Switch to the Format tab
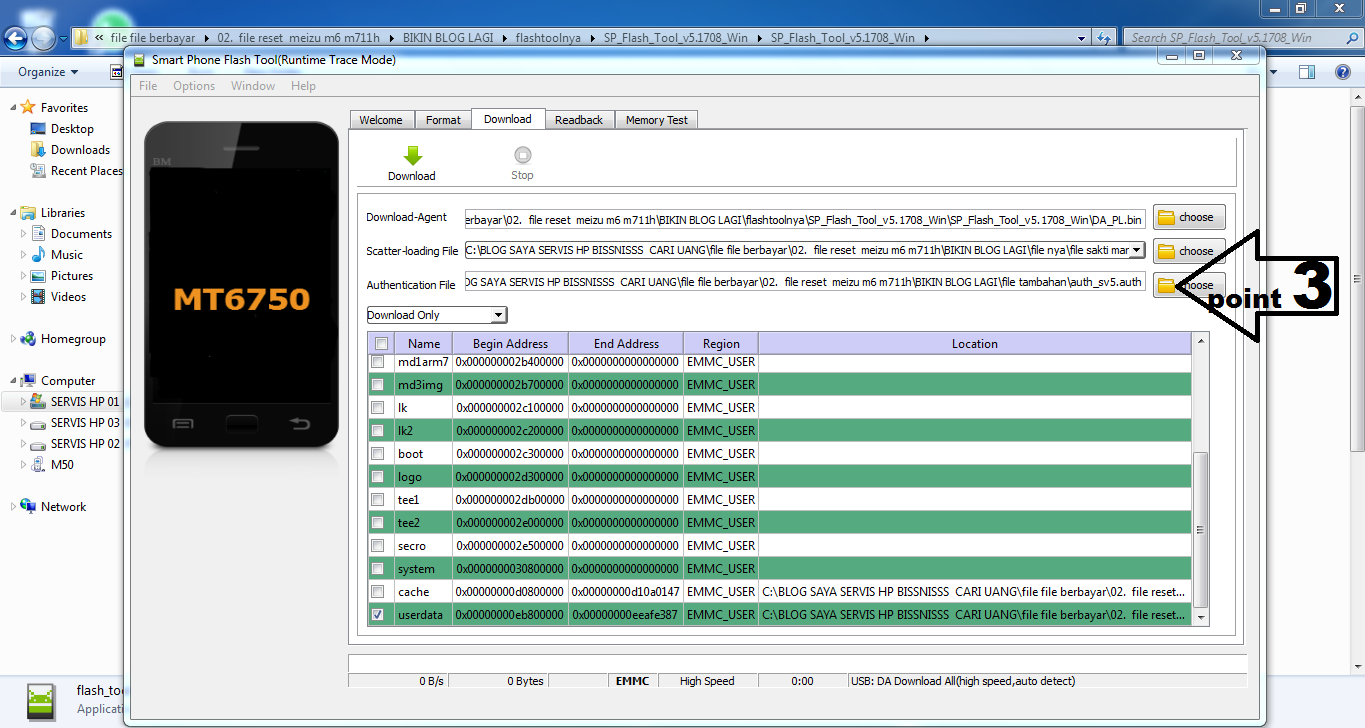Viewport: 1365px width, 728px height. [443, 120]
